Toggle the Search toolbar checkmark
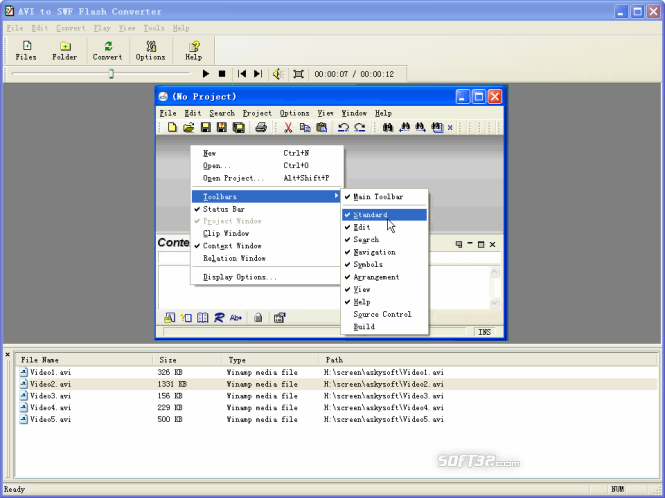This screenshot has width=665, height=498. 384,240
